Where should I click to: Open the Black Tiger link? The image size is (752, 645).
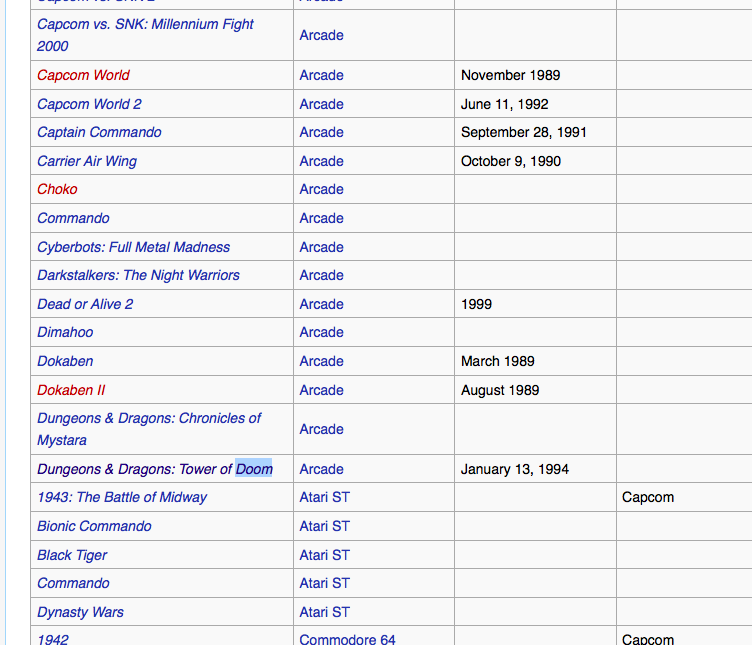click(x=72, y=555)
